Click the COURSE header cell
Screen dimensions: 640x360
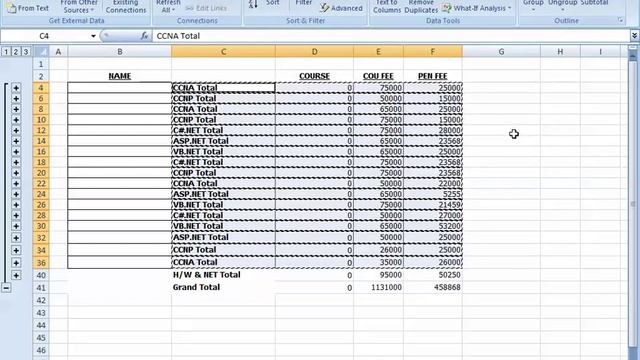pos(314,76)
